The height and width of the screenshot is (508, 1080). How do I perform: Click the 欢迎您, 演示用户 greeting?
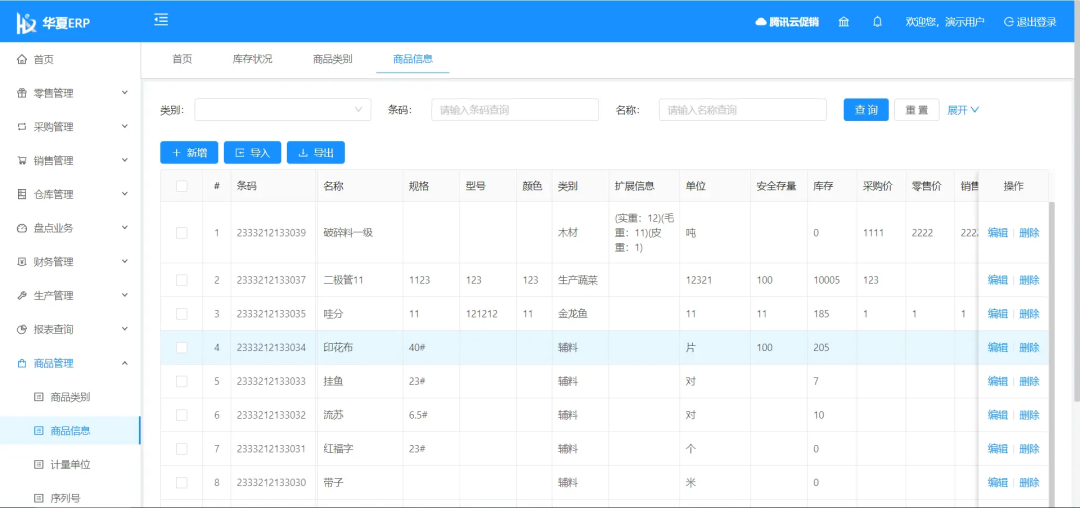point(945,22)
